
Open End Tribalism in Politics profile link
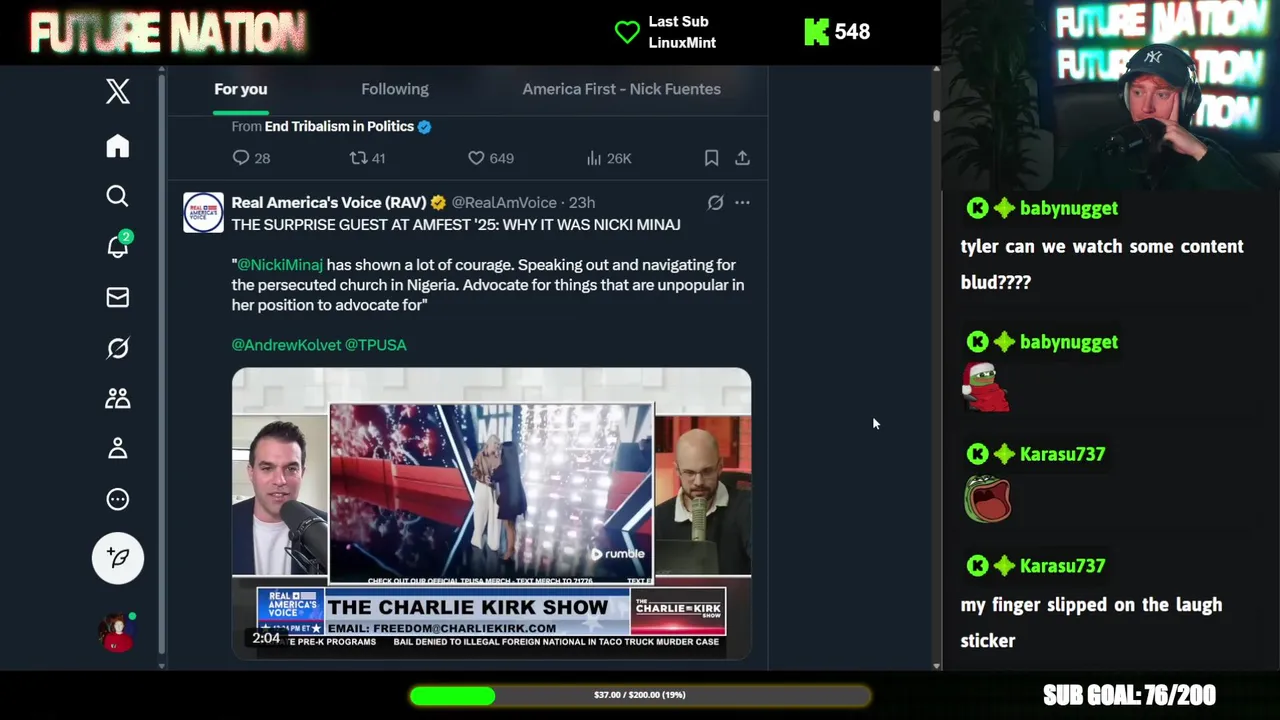pos(339,126)
